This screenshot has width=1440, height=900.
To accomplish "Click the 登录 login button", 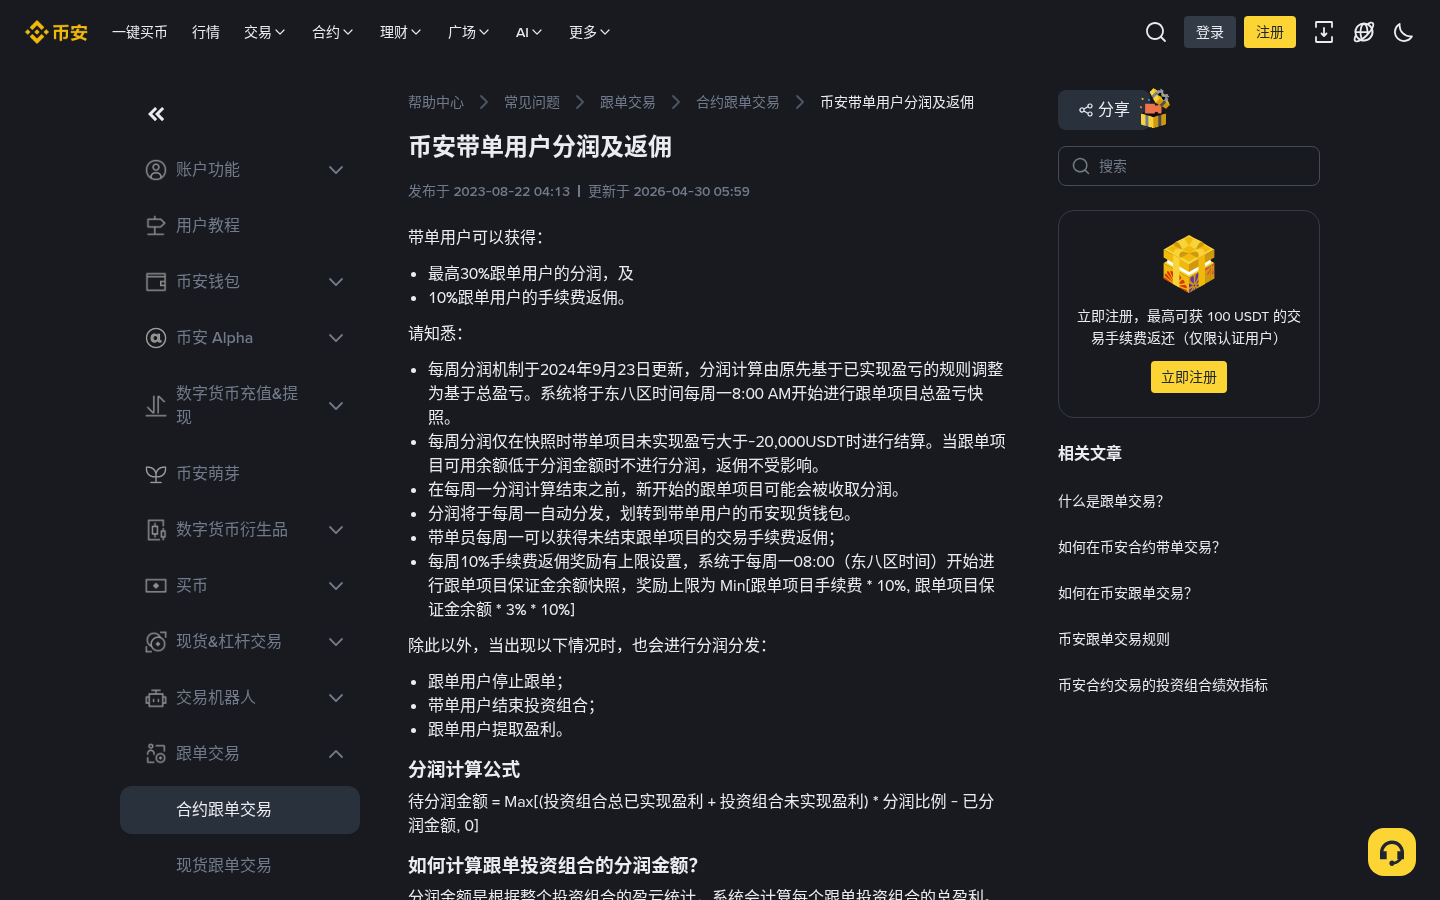I will 1210,32.
